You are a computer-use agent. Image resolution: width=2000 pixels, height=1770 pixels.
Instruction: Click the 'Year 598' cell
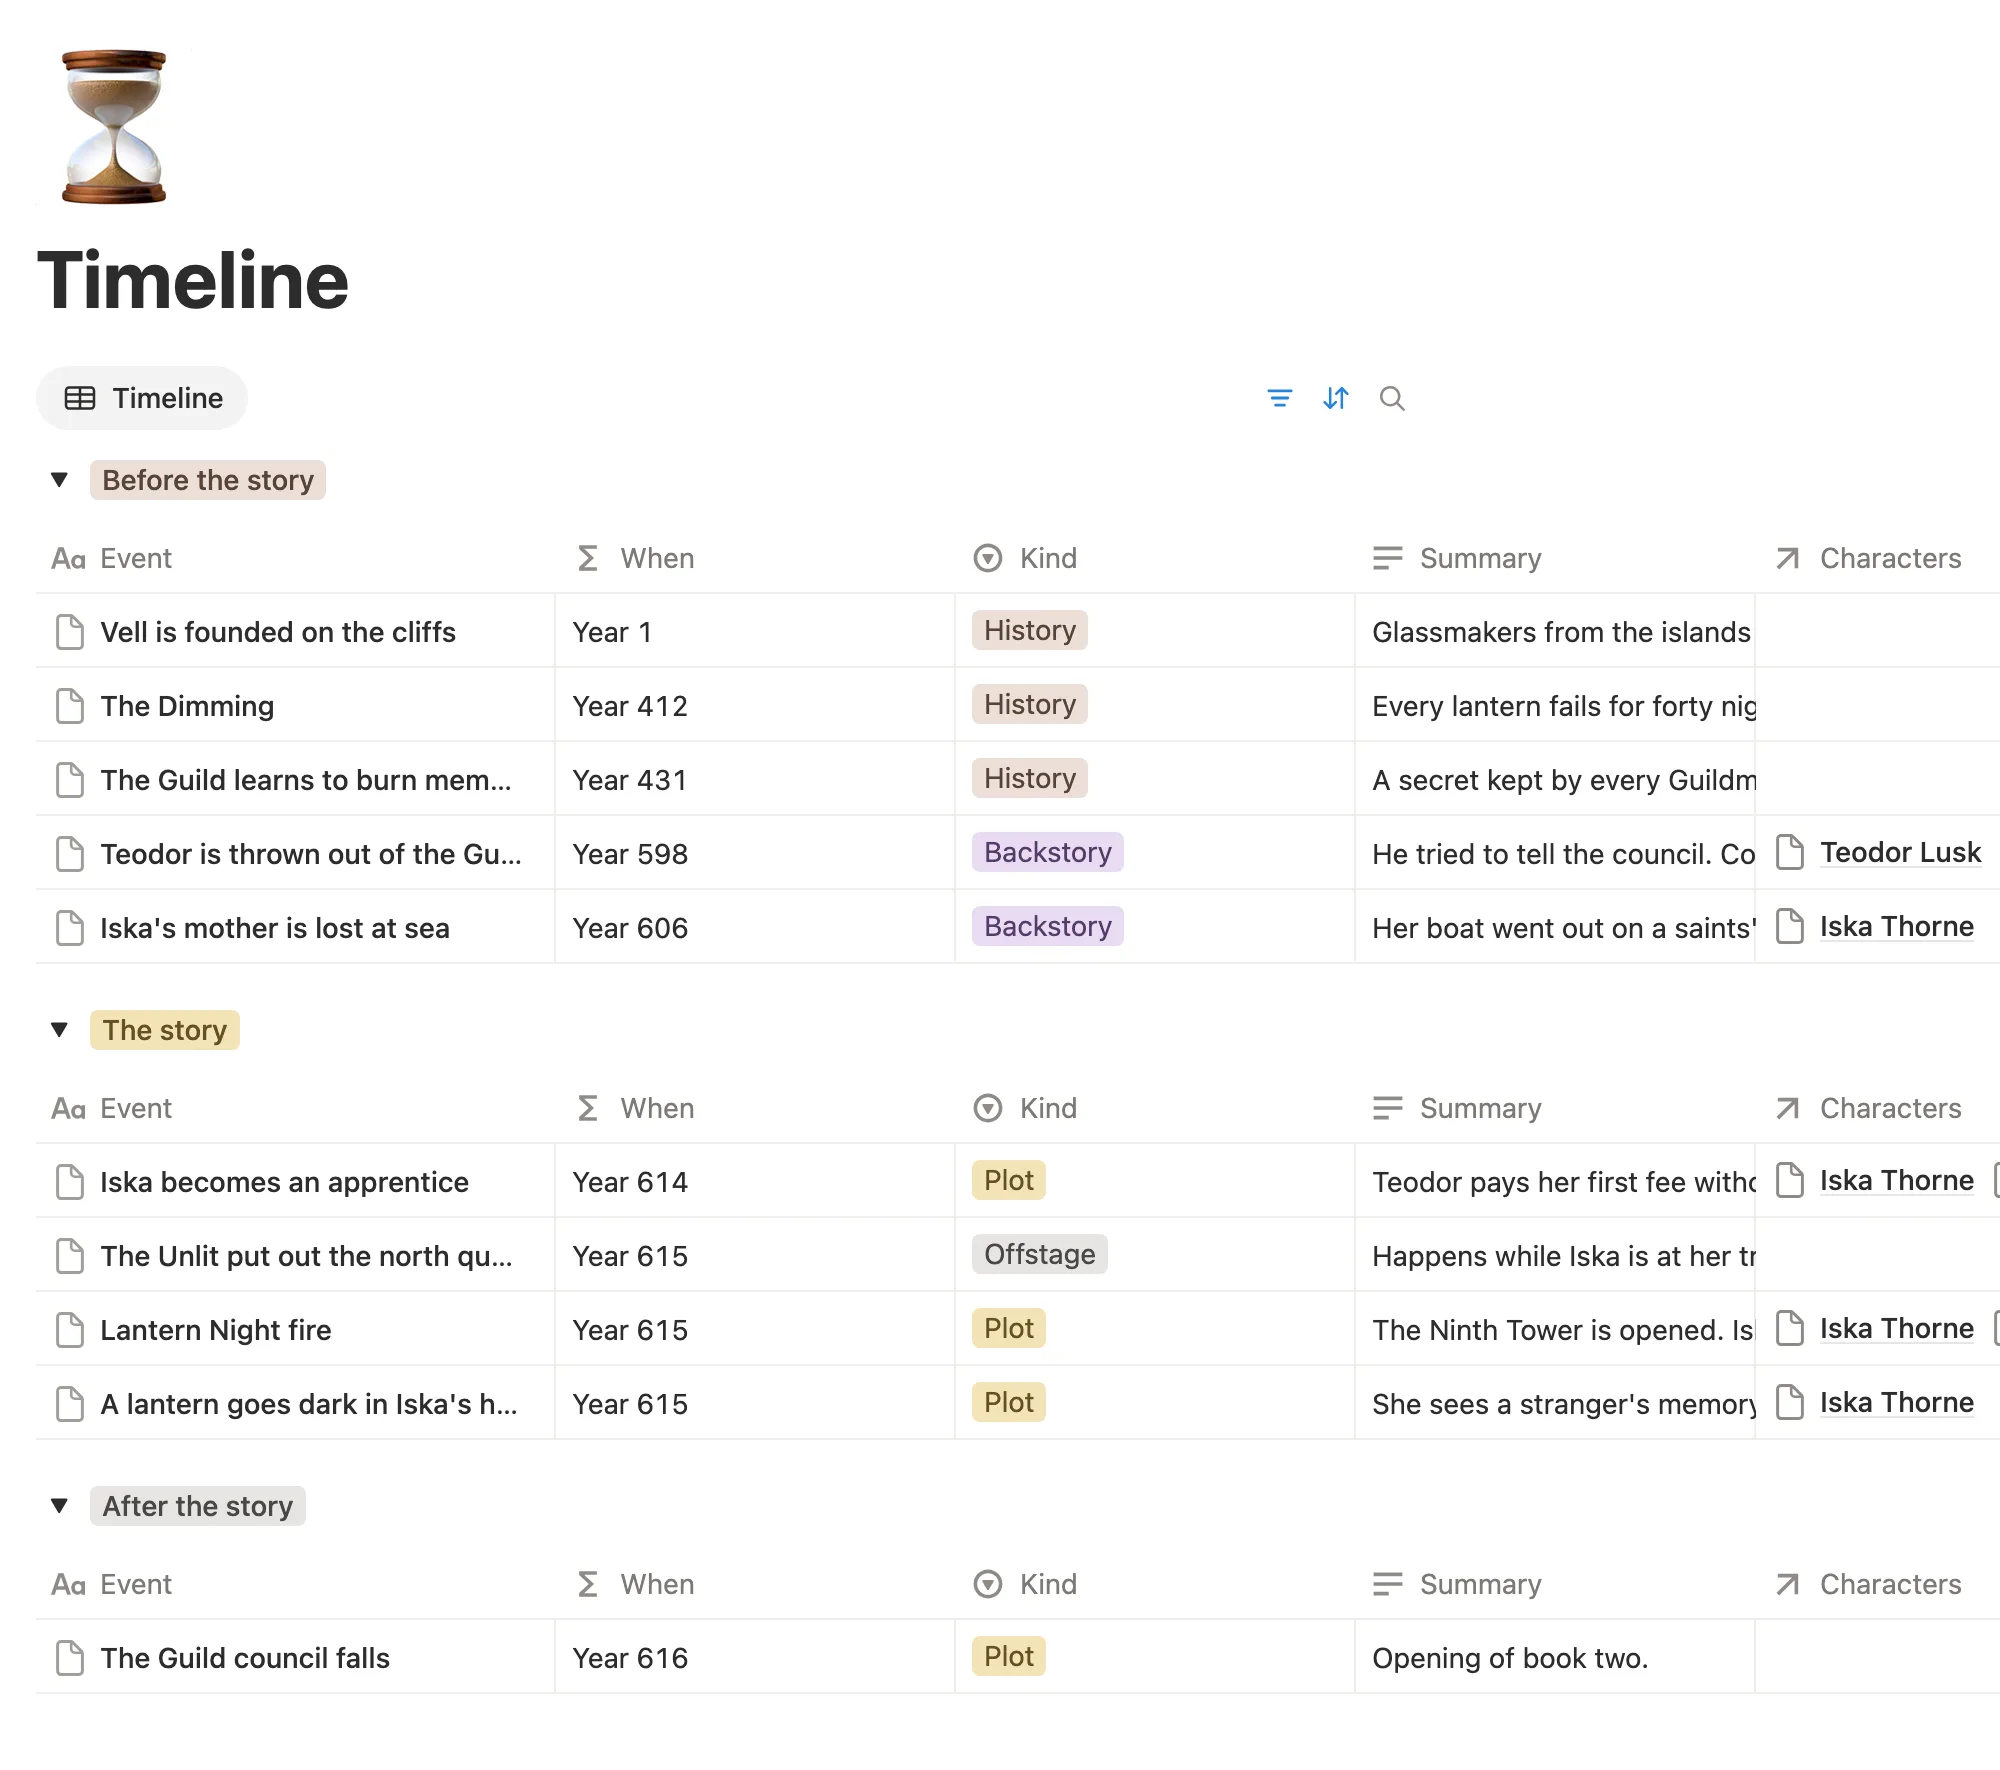coord(755,854)
